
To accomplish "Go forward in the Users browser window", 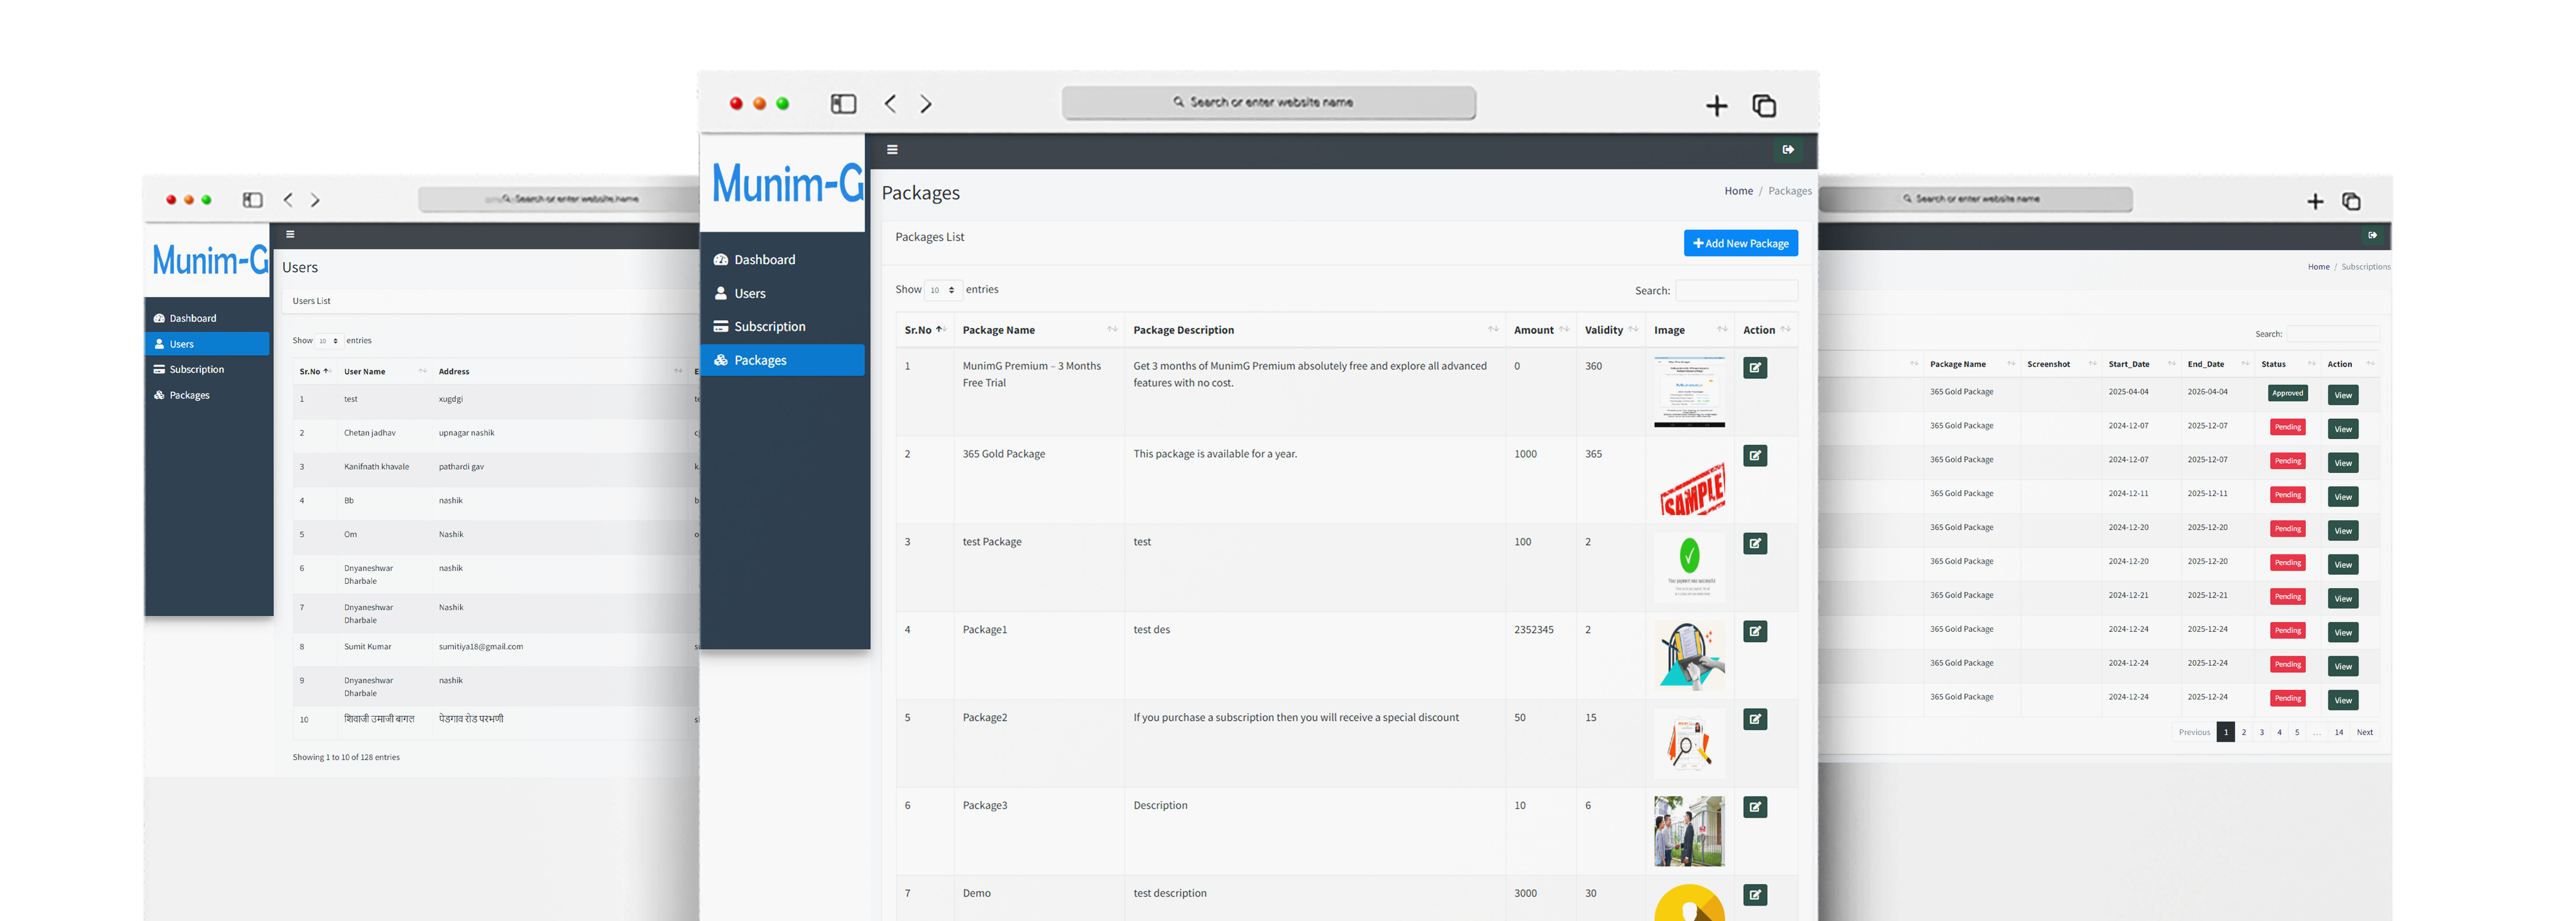I will 315,200.
